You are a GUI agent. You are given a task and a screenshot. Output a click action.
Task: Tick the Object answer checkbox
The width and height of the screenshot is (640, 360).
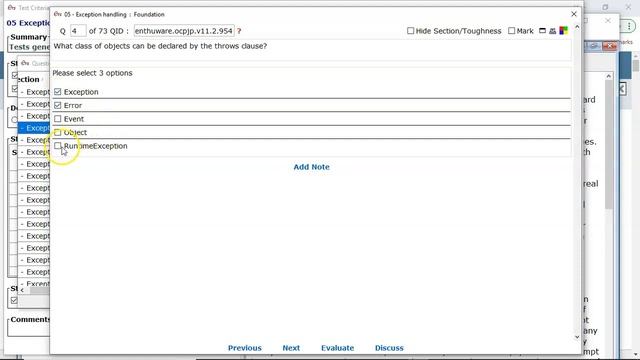[x=58, y=132]
